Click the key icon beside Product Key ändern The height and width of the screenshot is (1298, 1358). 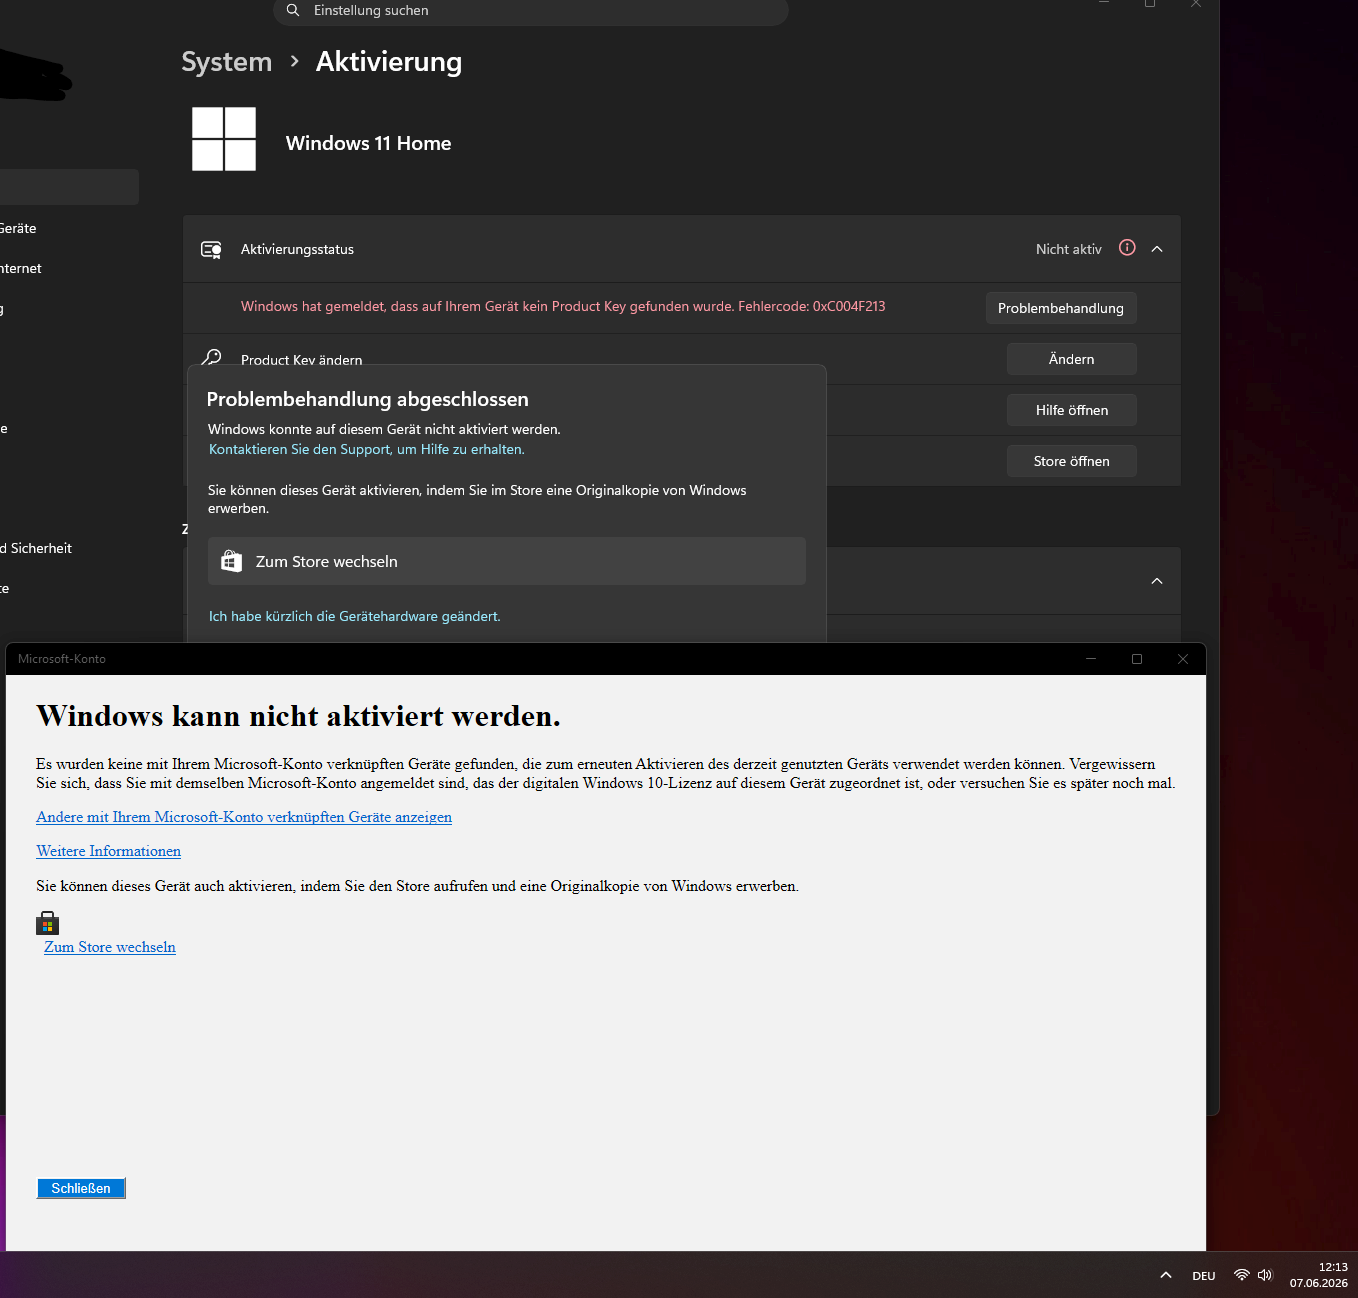(211, 358)
